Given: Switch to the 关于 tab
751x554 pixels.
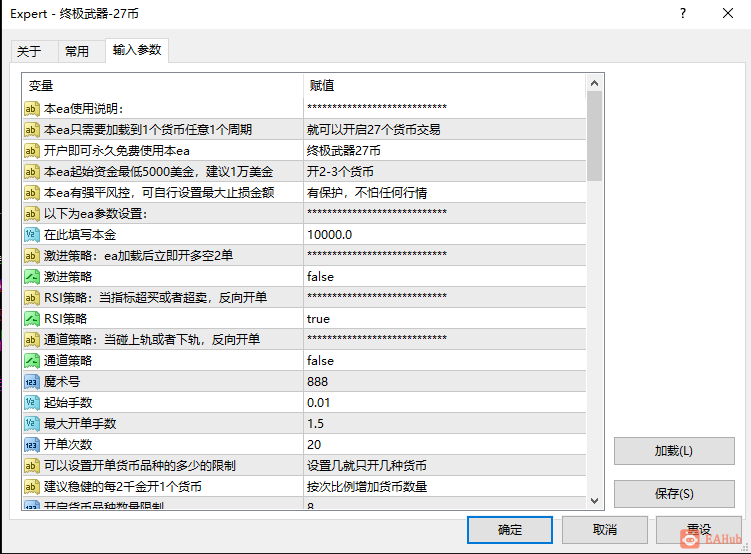Looking at the screenshot, I should pos(29,51).
